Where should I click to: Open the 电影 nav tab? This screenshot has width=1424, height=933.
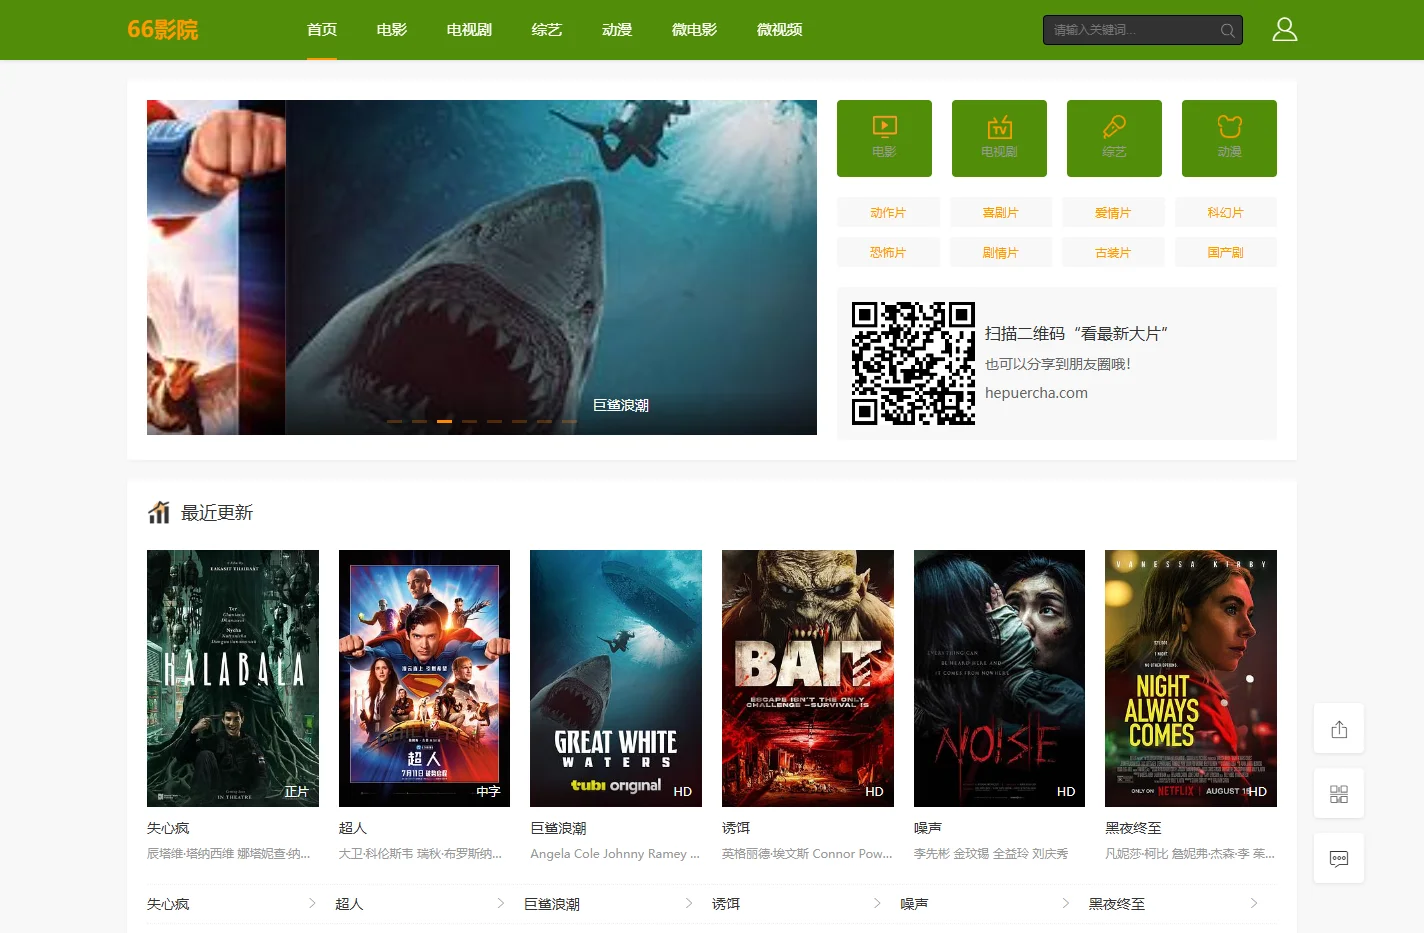392,30
